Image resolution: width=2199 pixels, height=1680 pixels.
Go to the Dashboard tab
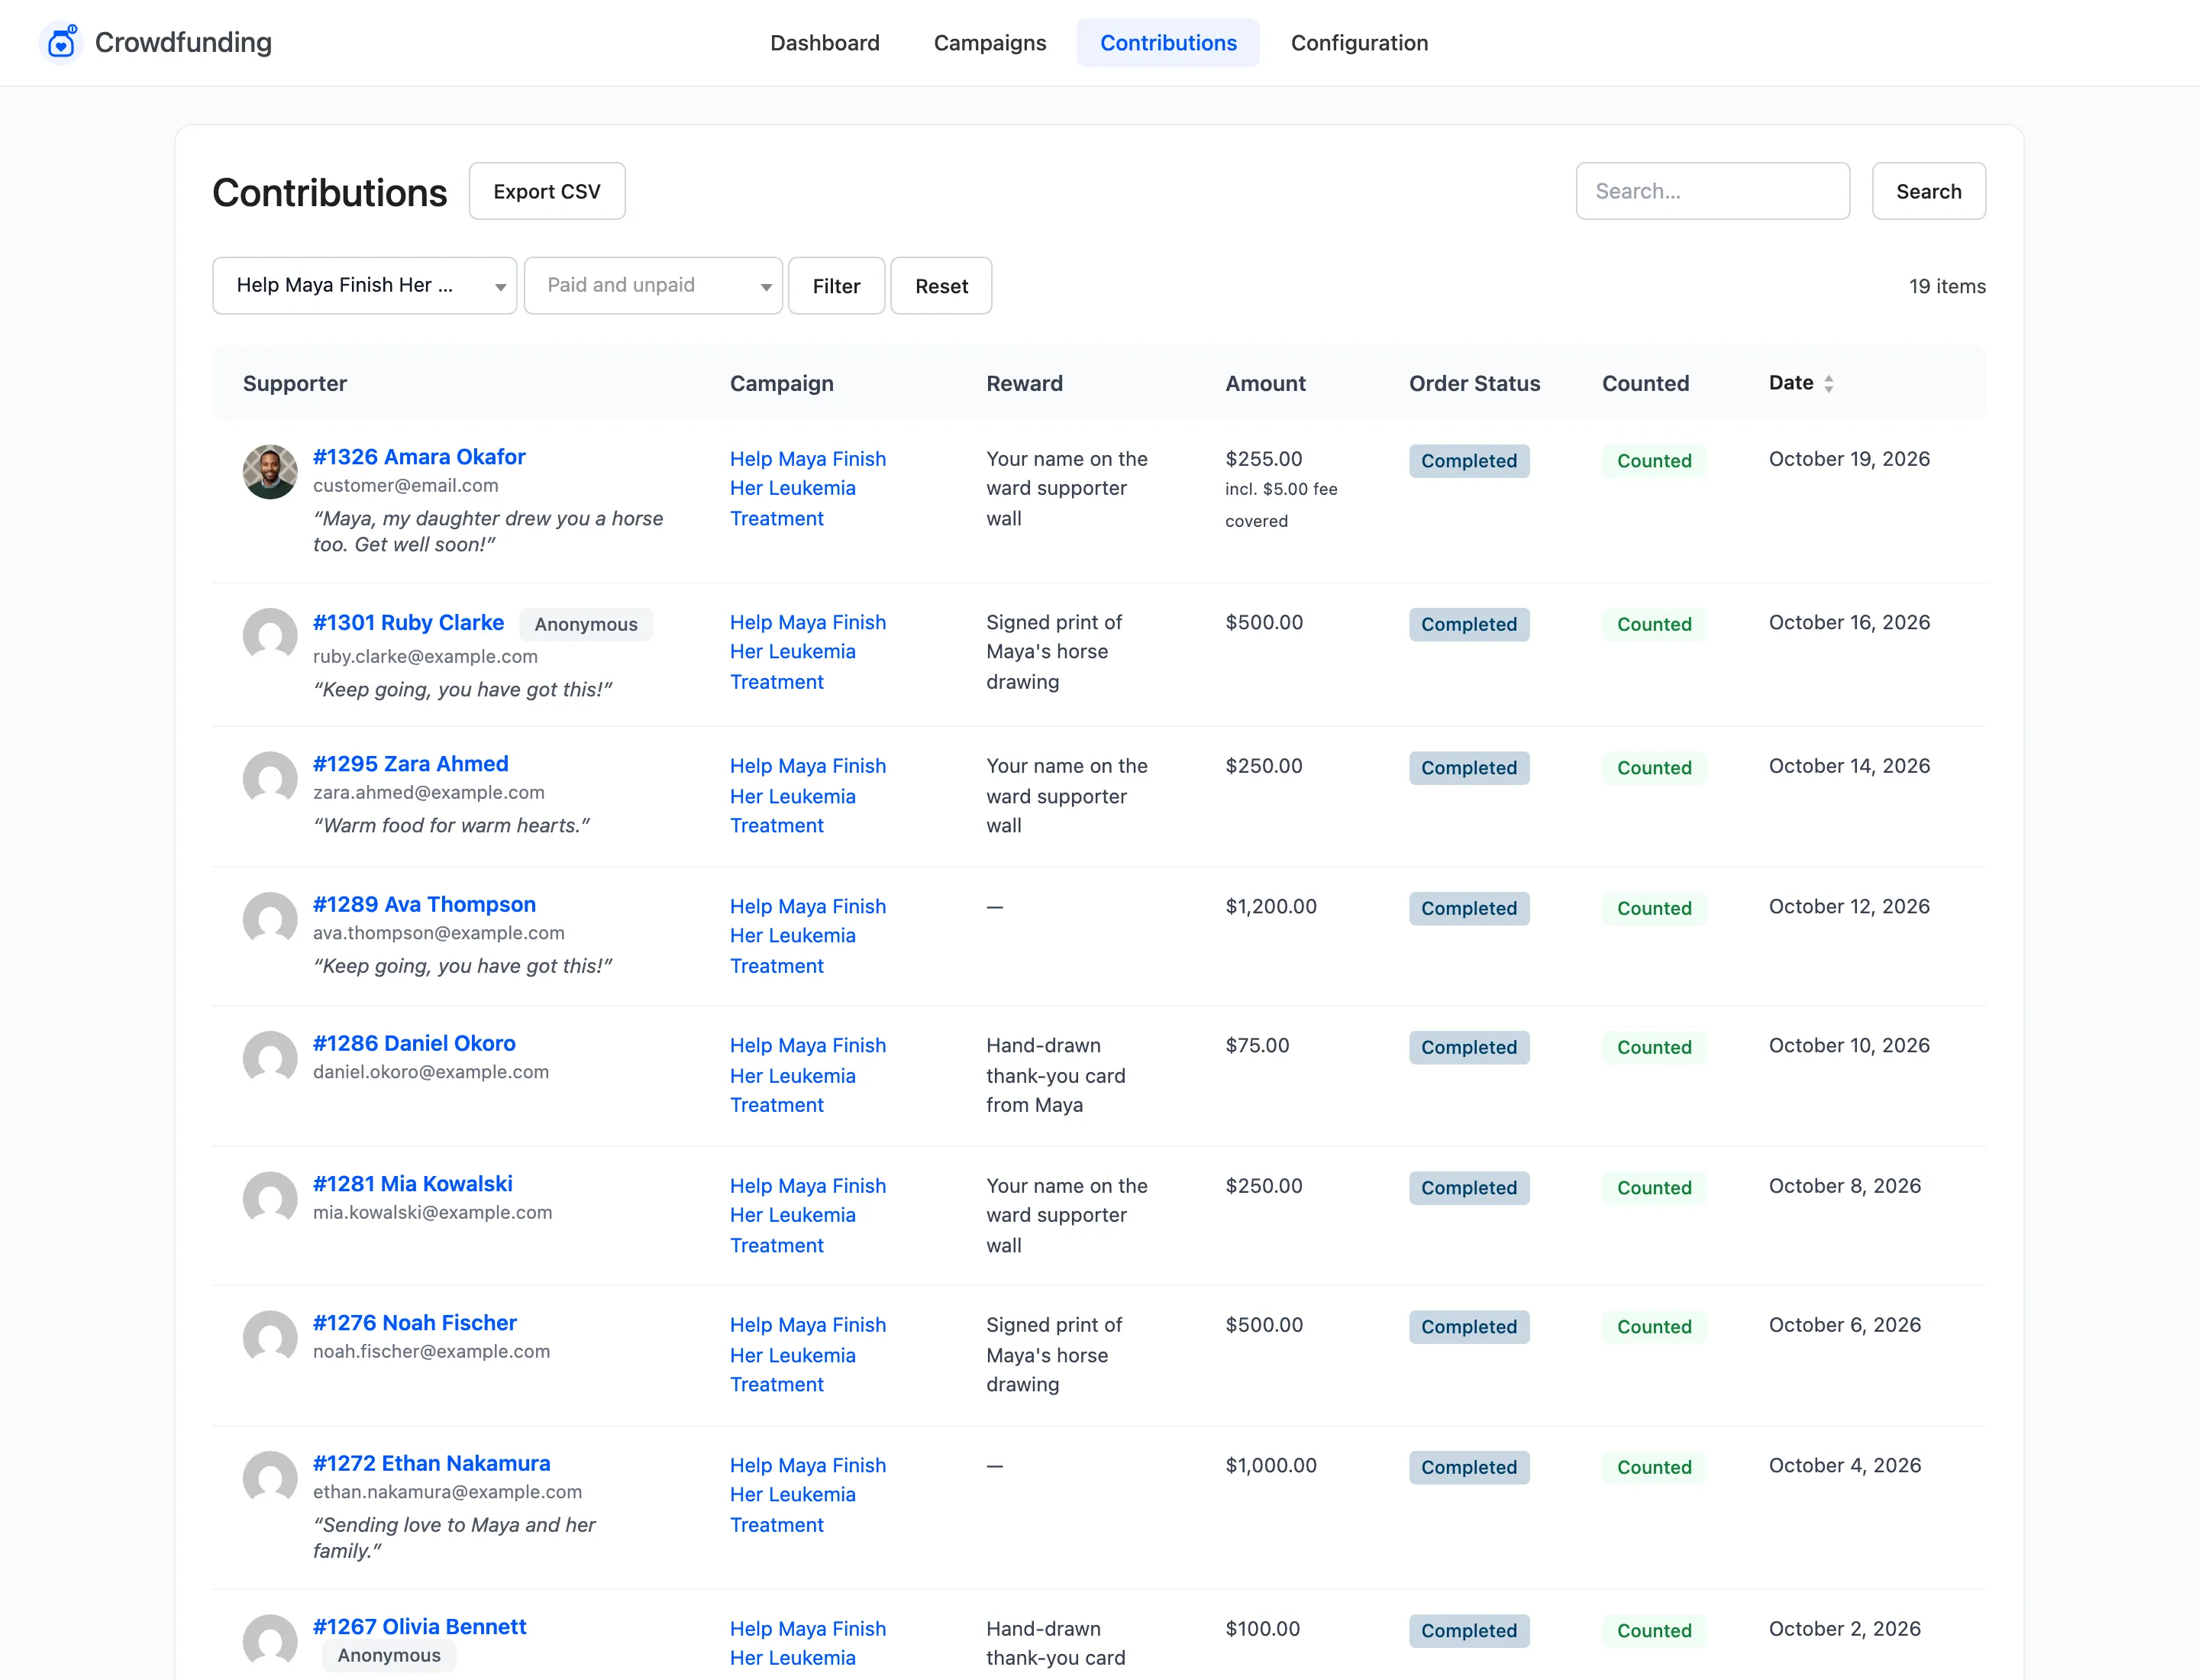pyautogui.click(x=825, y=43)
